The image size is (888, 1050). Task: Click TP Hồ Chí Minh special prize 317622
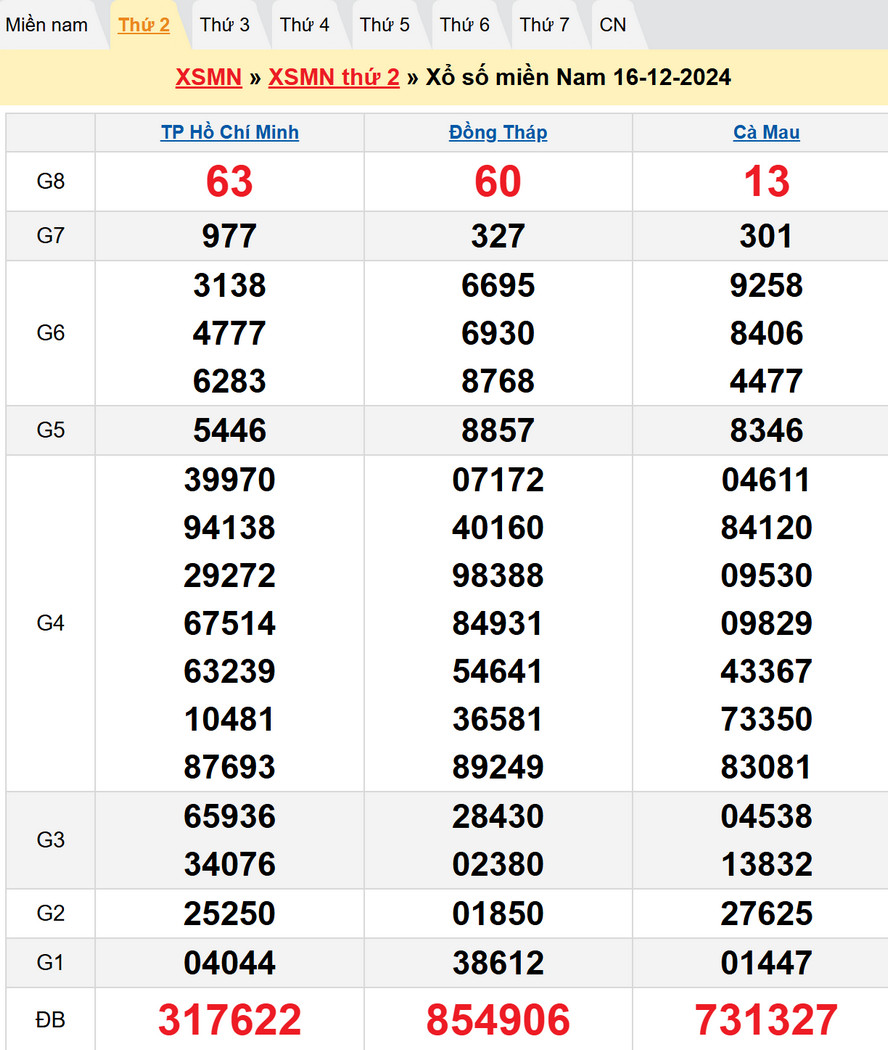230,1020
